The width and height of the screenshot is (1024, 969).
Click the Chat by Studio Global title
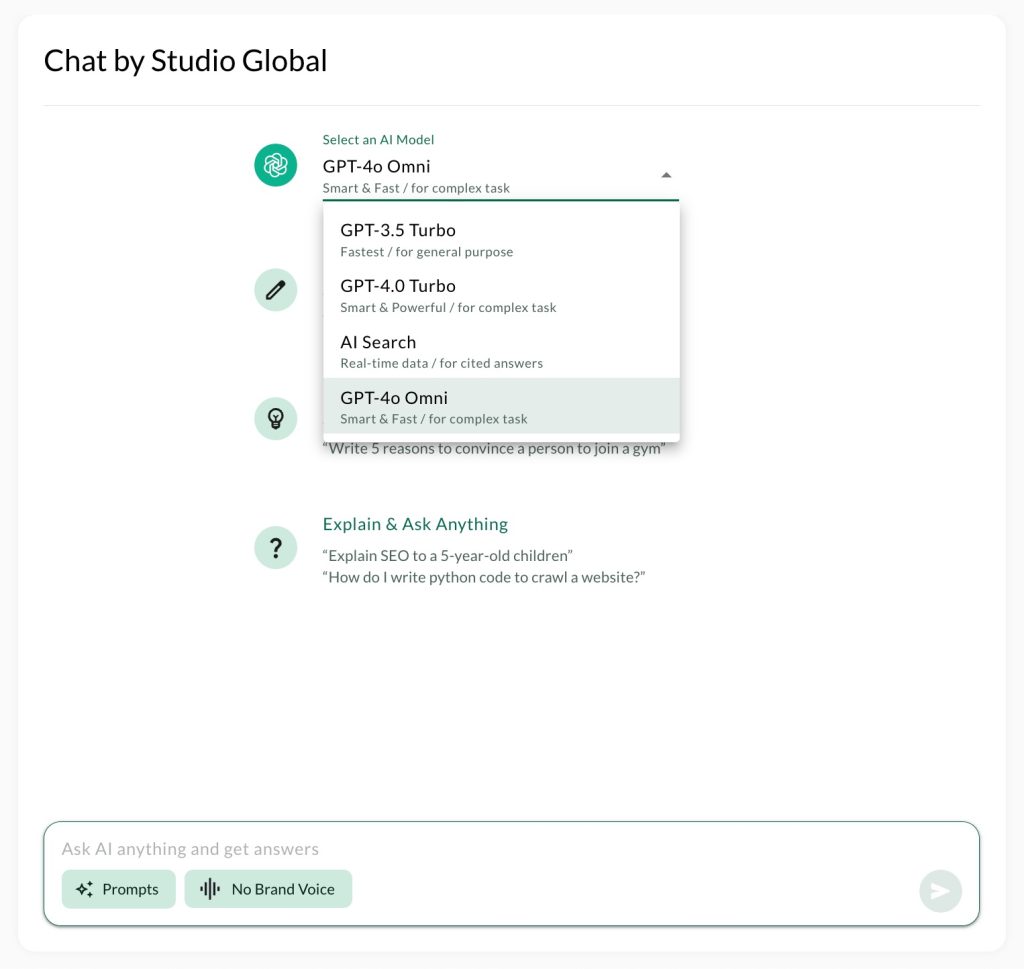185,61
